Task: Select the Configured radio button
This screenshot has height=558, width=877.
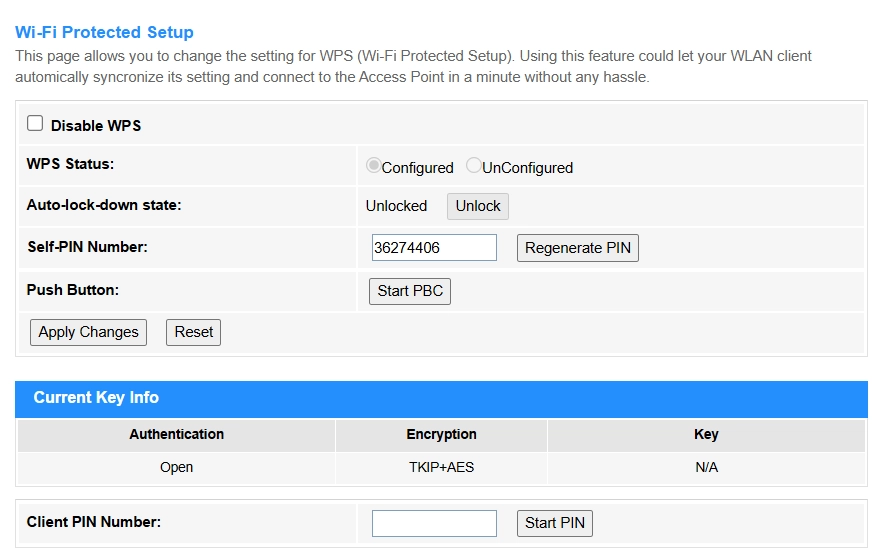Action: click(x=373, y=166)
